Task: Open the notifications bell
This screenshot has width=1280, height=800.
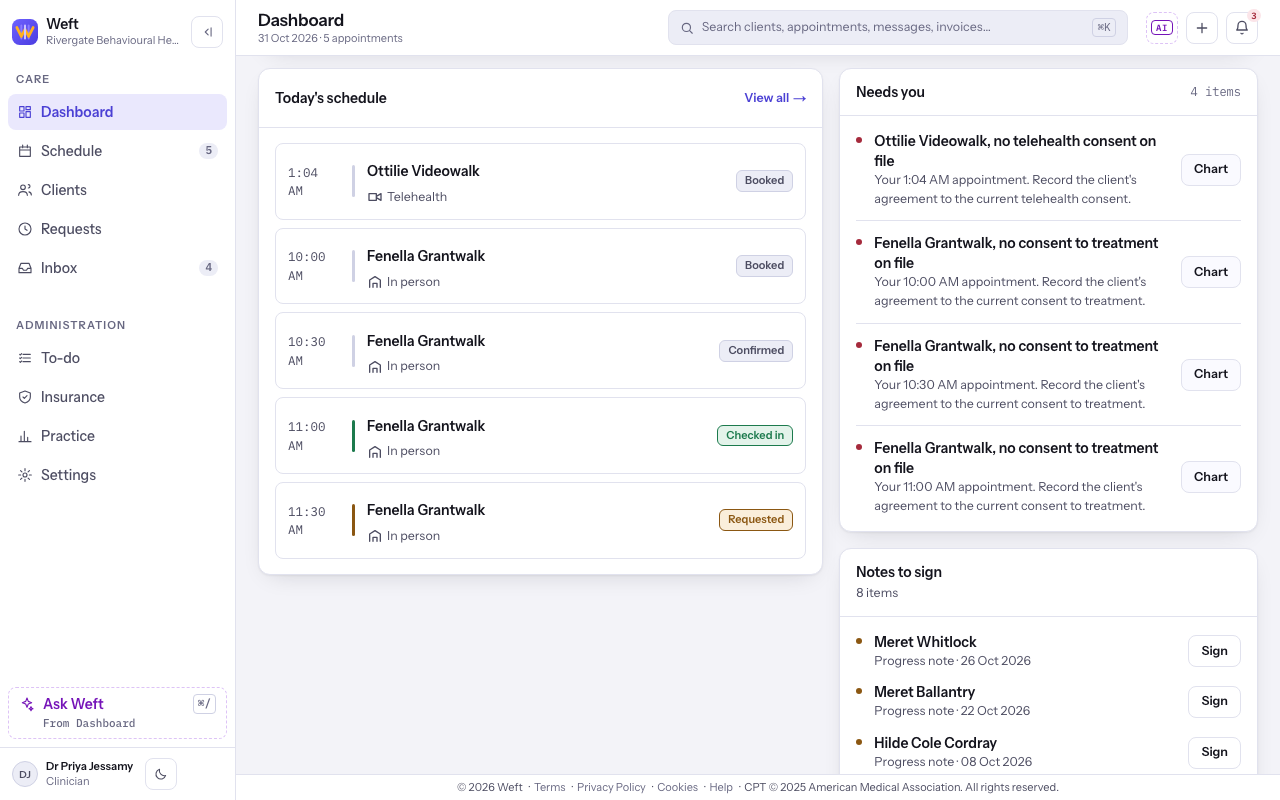Action: click(x=1242, y=28)
